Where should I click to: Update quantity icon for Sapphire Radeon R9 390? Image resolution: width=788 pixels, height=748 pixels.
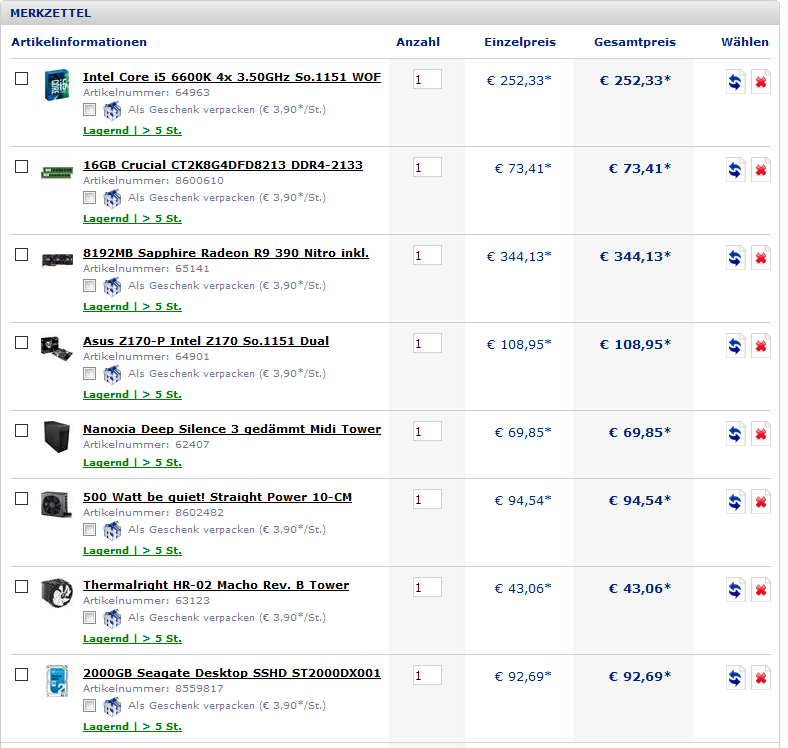[x=735, y=257]
